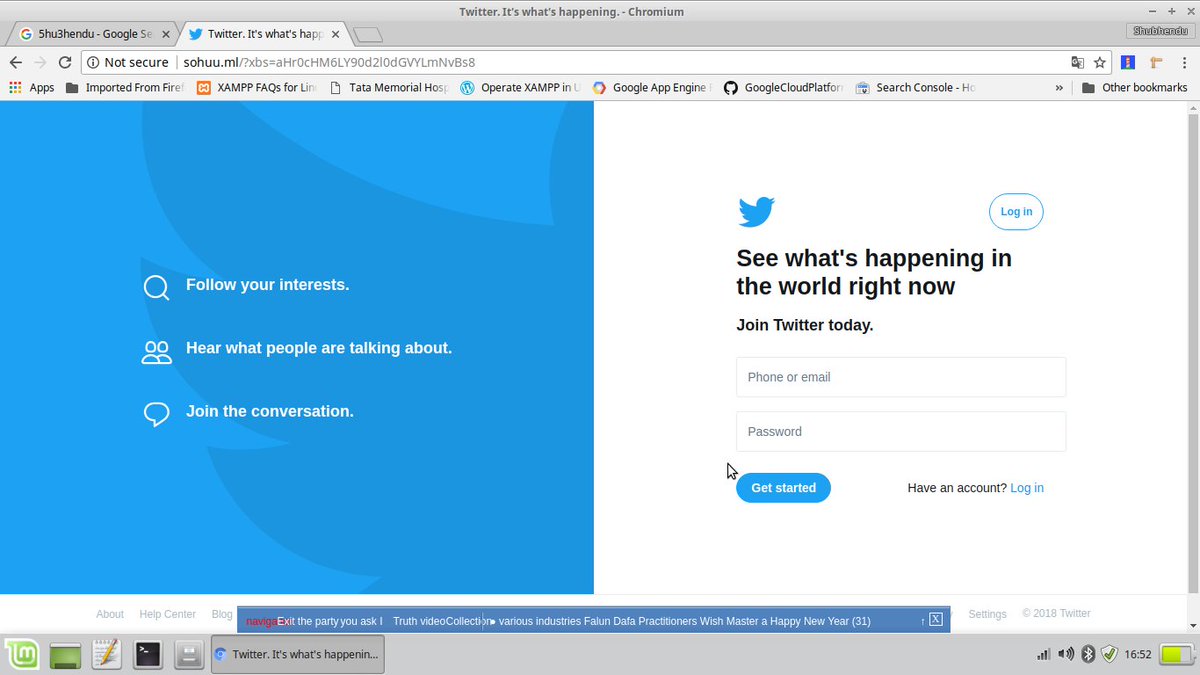Open a new tab with the blank tab button
The image size is (1200, 675).
(x=368, y=35)
